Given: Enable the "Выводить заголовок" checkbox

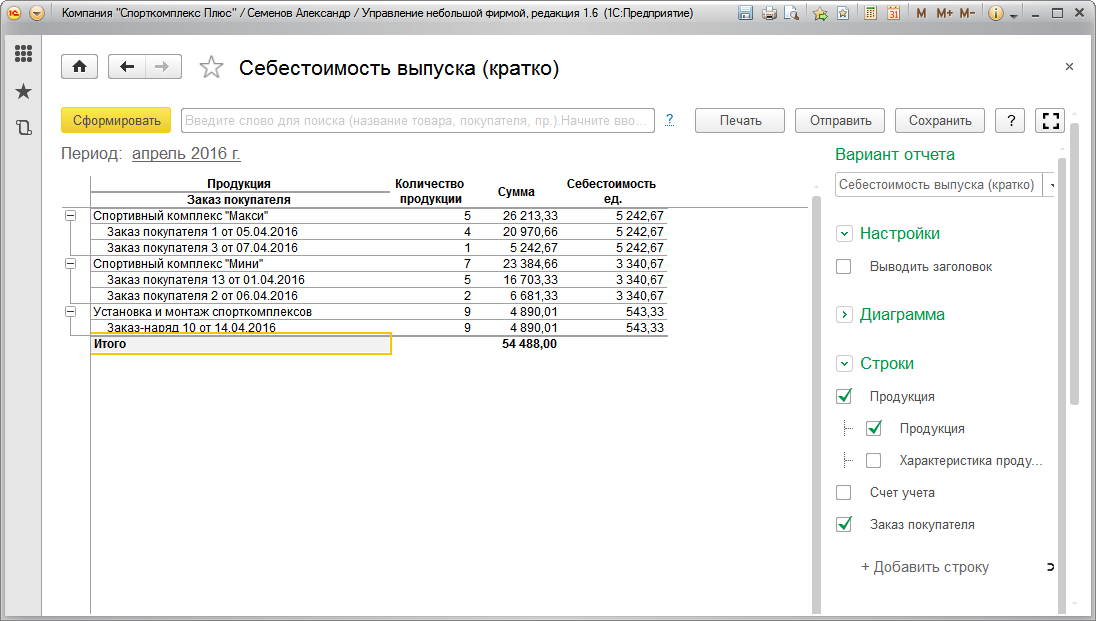Looking at the screenshot, I should (x=844, y=267).
